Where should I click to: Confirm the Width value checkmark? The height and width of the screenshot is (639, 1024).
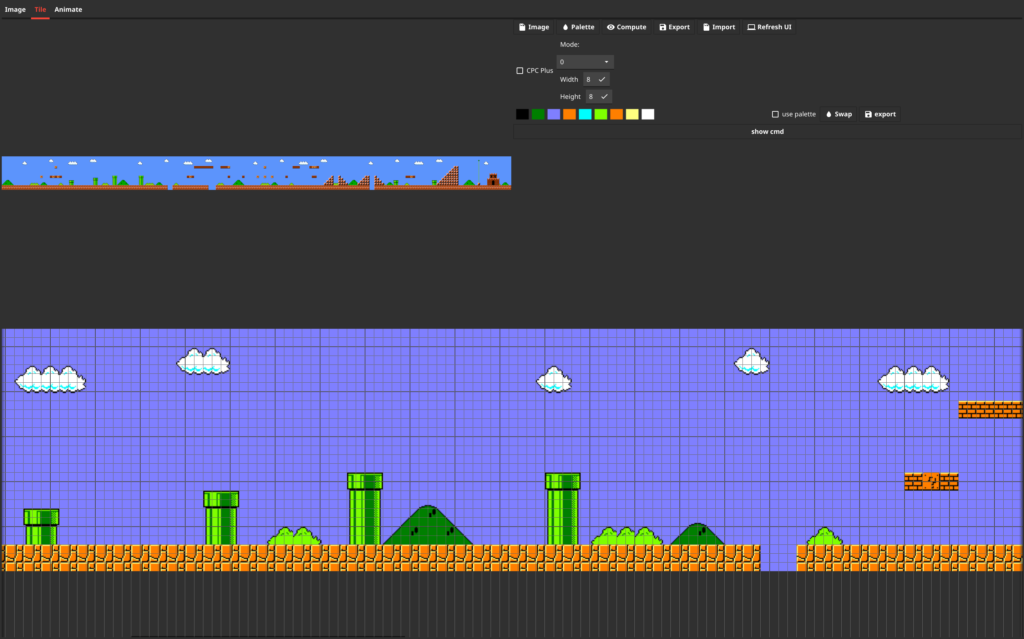click(602, 79)
